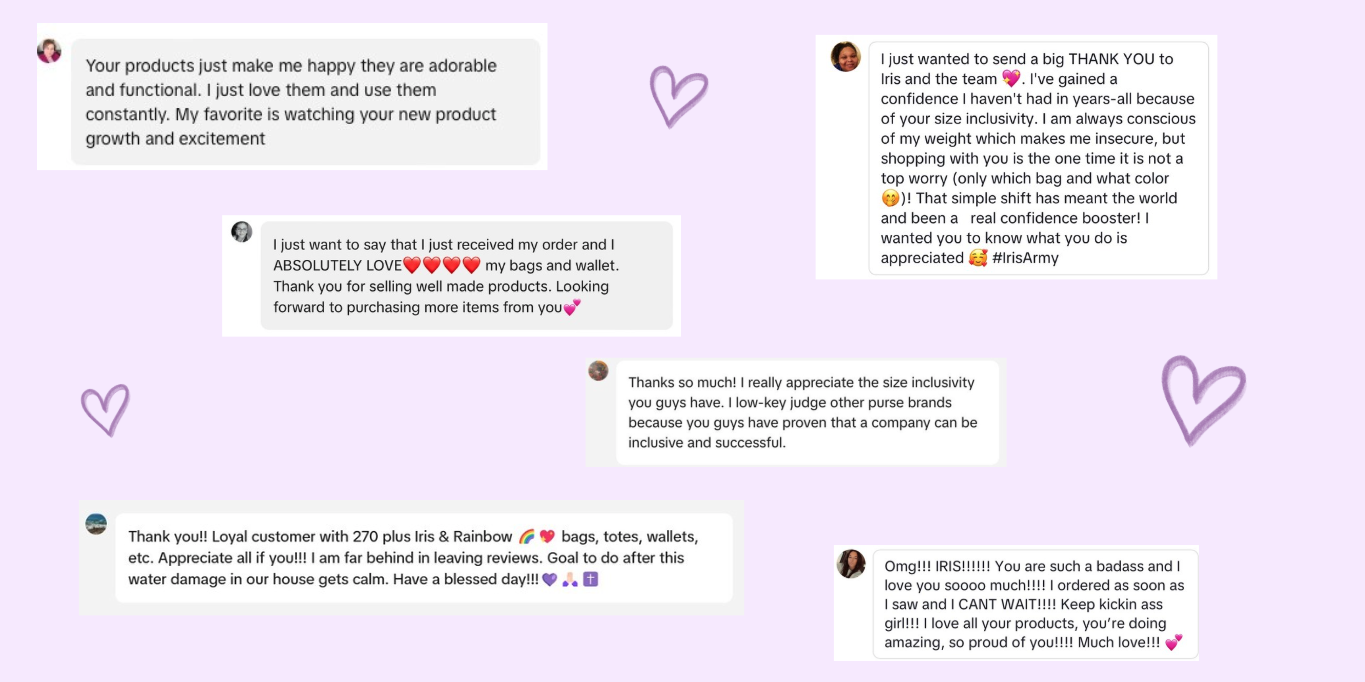Click the adorable and functional review bubble

(305, 102)
